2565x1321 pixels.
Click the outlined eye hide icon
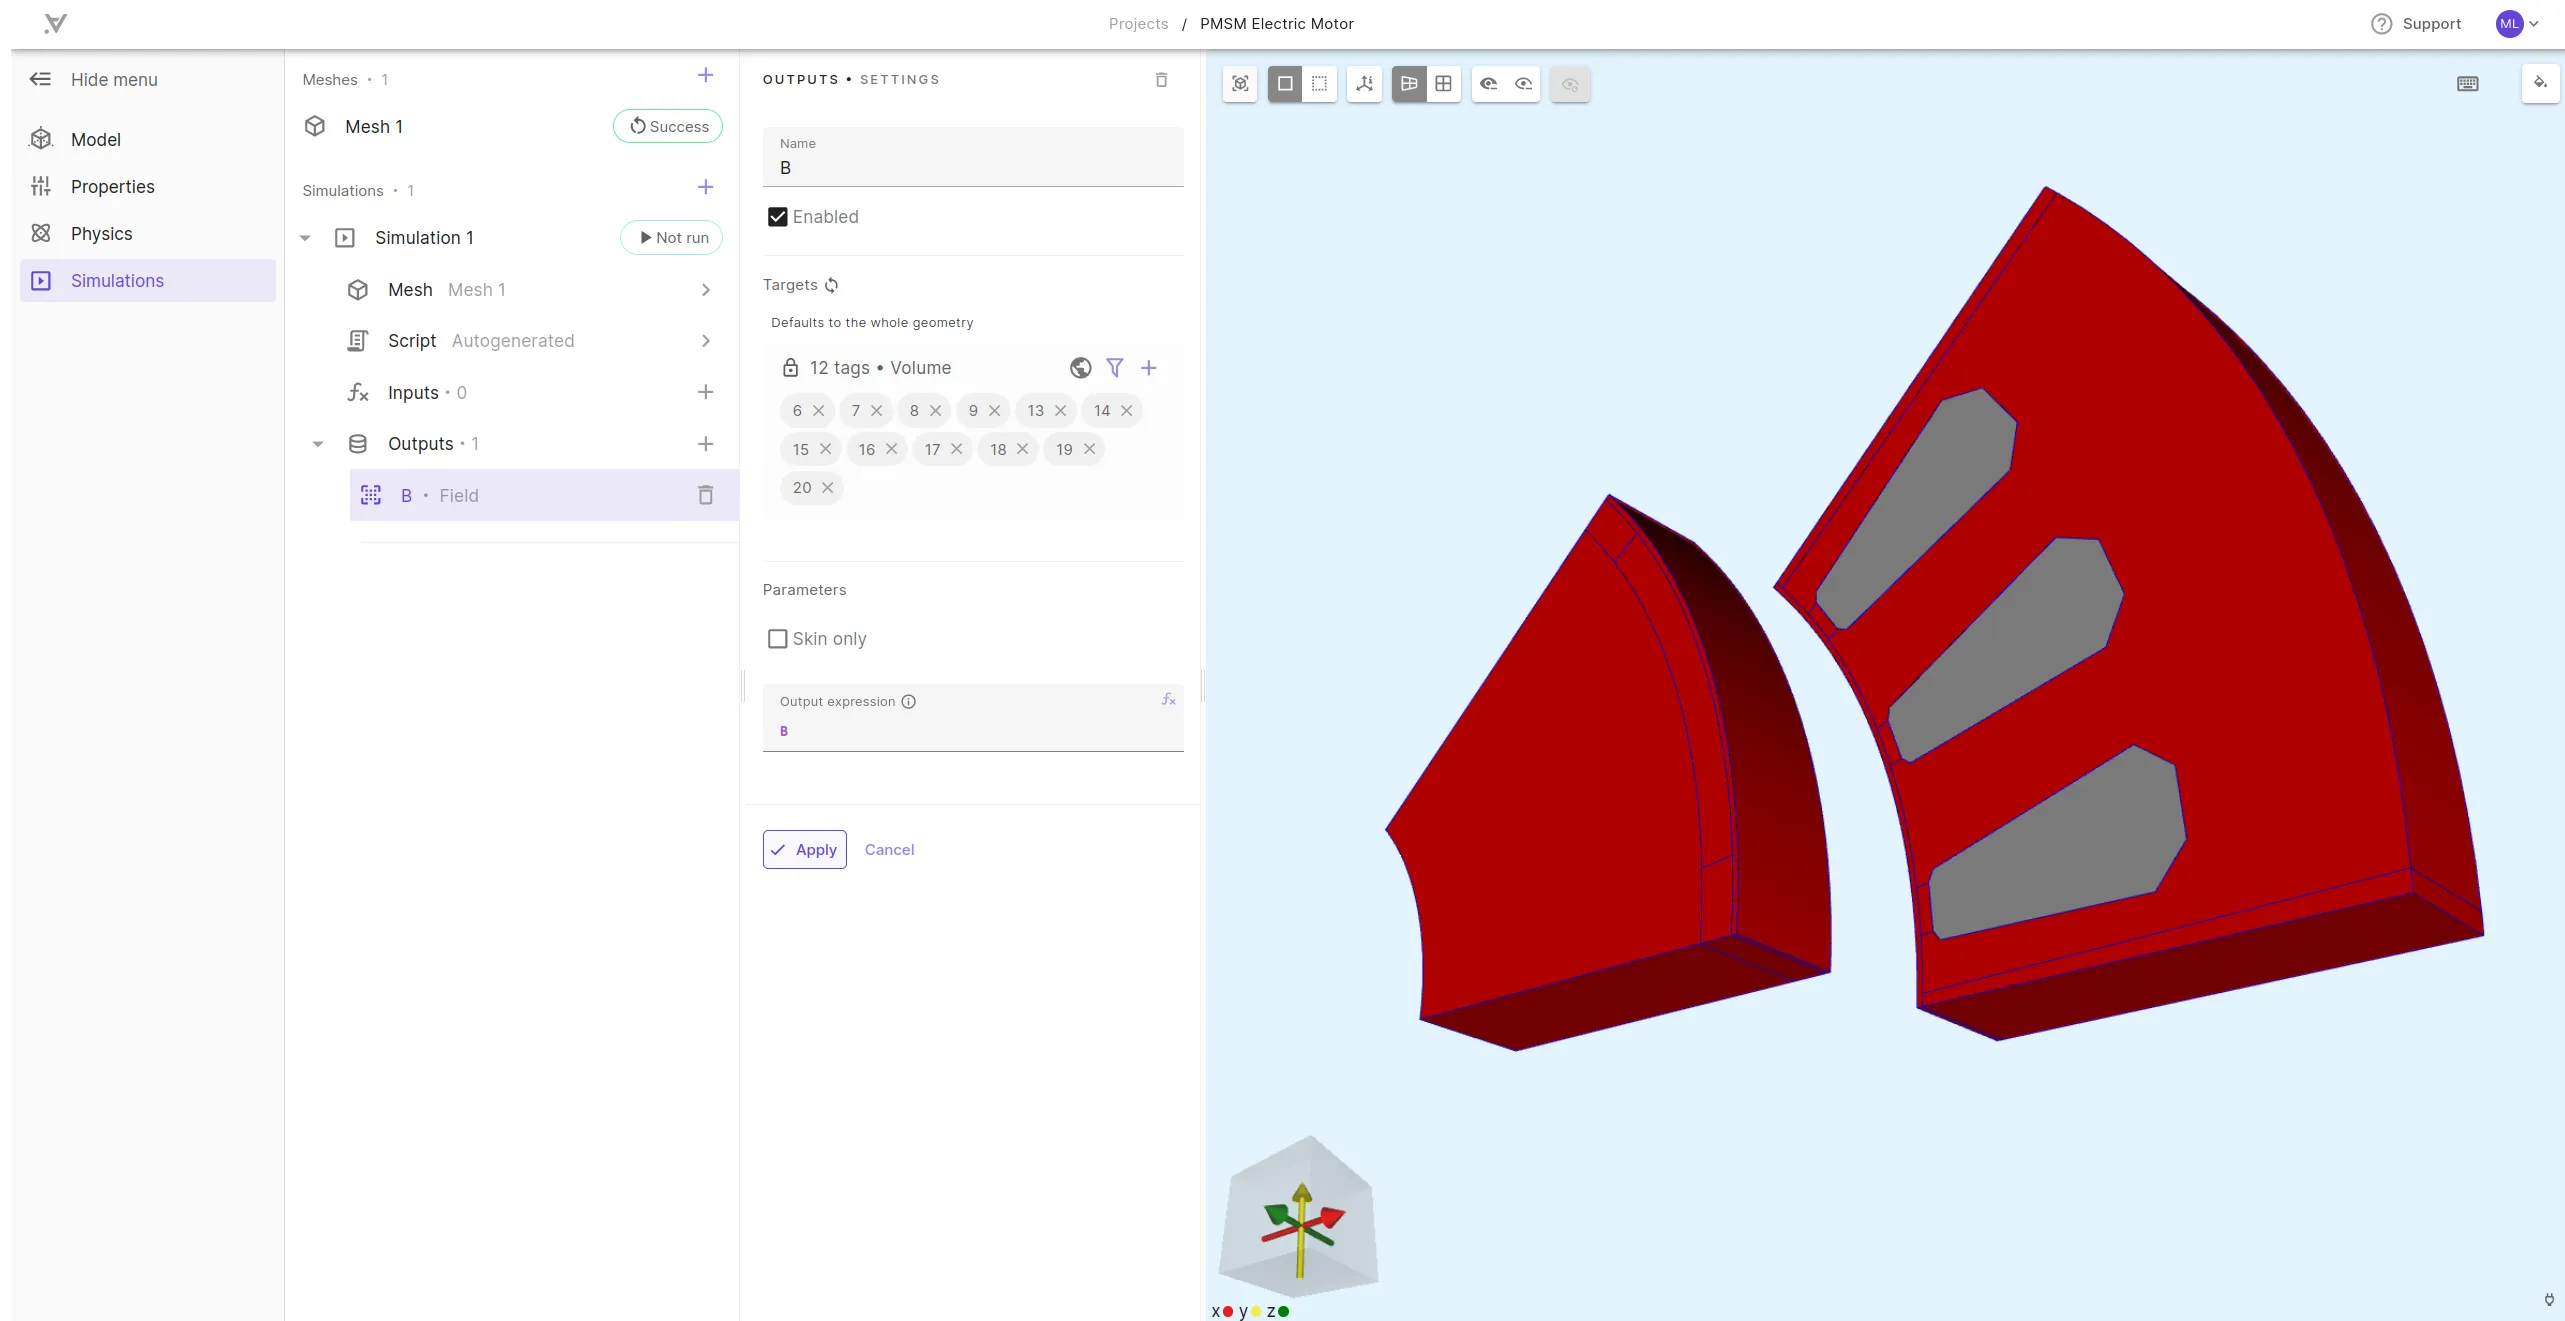[1523, 84]
